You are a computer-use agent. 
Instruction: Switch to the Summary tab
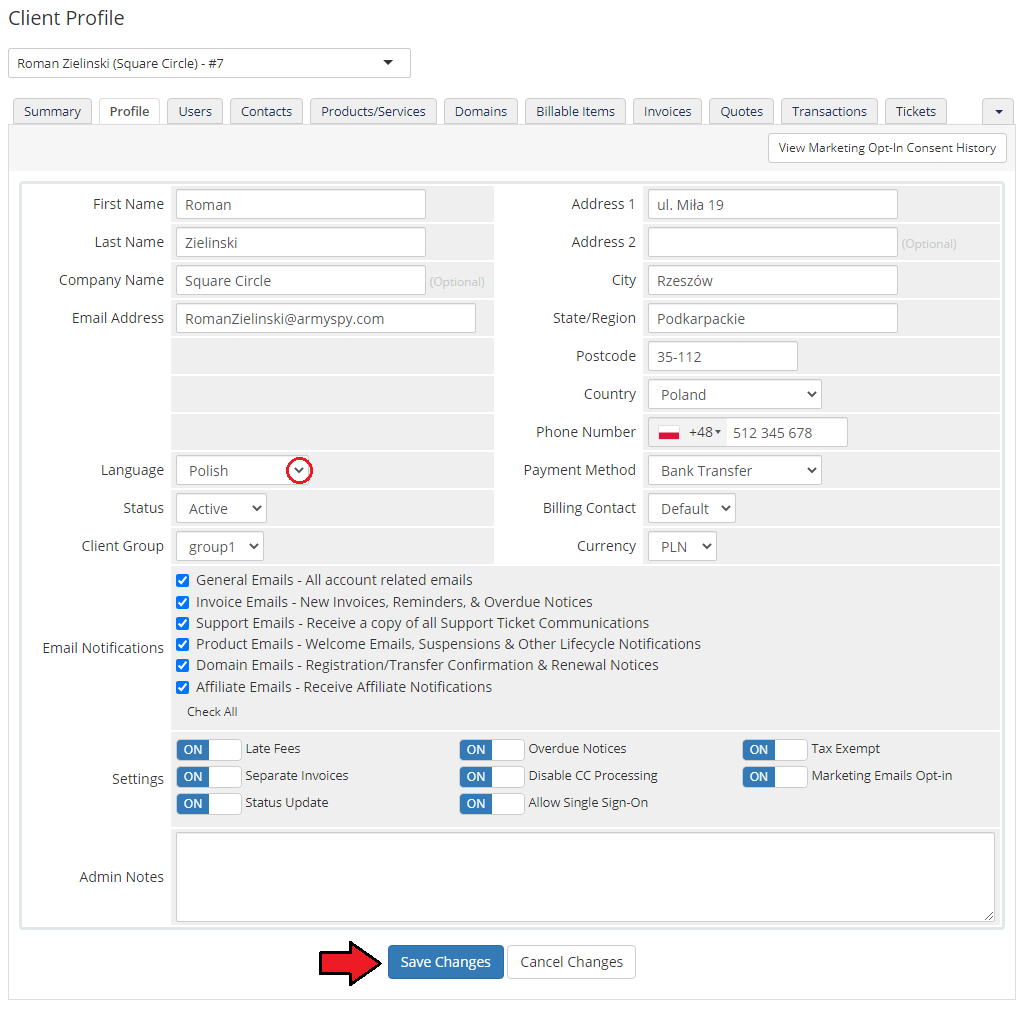click(x=52, y=112)
